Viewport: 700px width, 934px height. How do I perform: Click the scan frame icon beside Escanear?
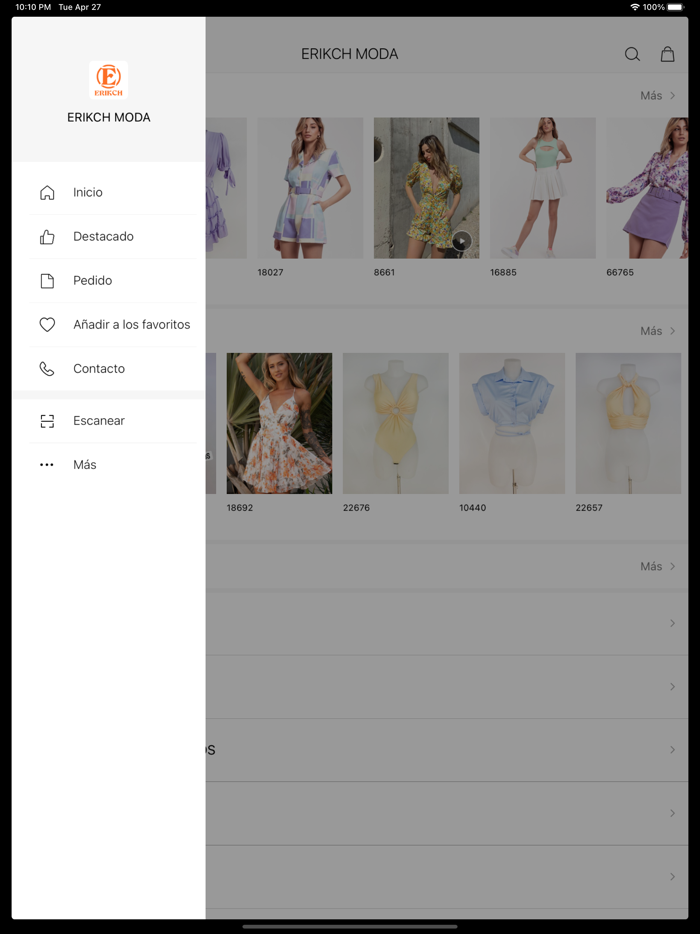click(47, 421)
